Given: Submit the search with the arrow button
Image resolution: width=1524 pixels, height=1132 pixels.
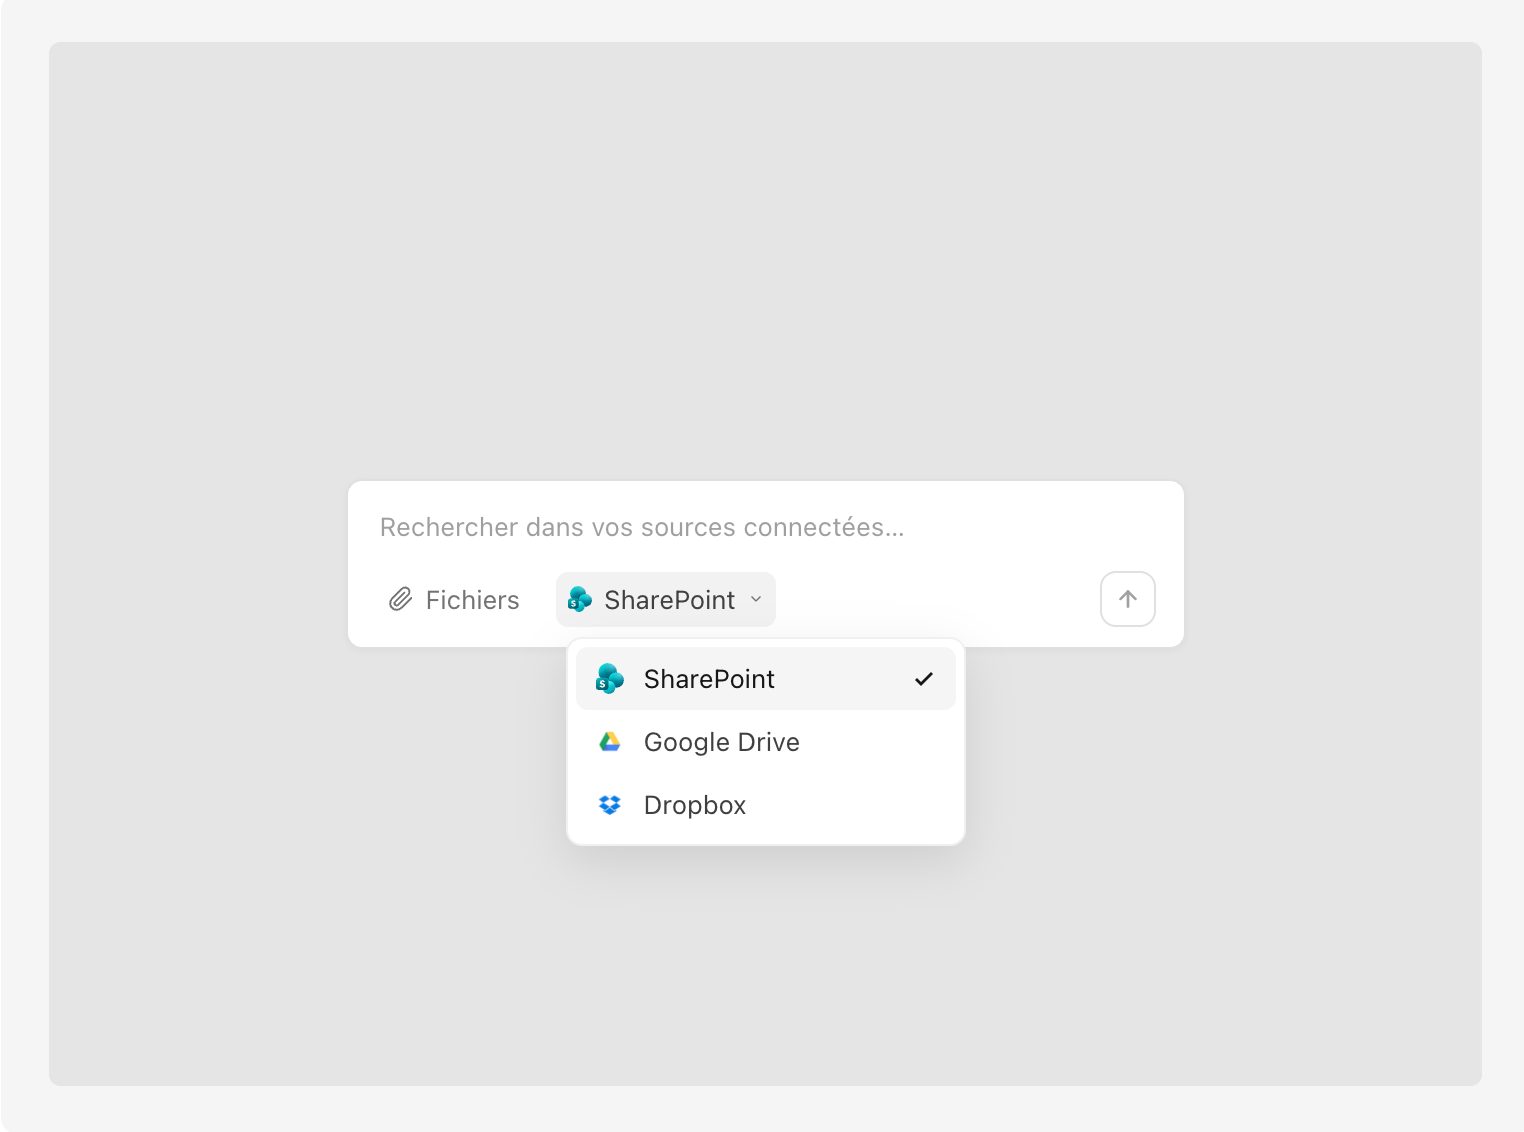Looking at the screenshot, I should [1128, 599].
